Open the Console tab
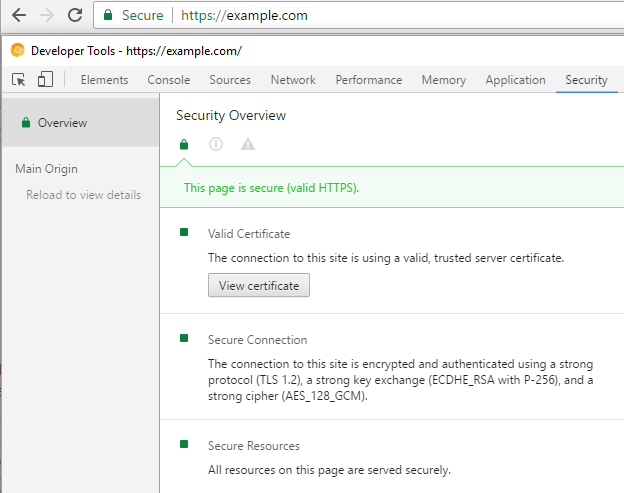 tap(168, 80)
